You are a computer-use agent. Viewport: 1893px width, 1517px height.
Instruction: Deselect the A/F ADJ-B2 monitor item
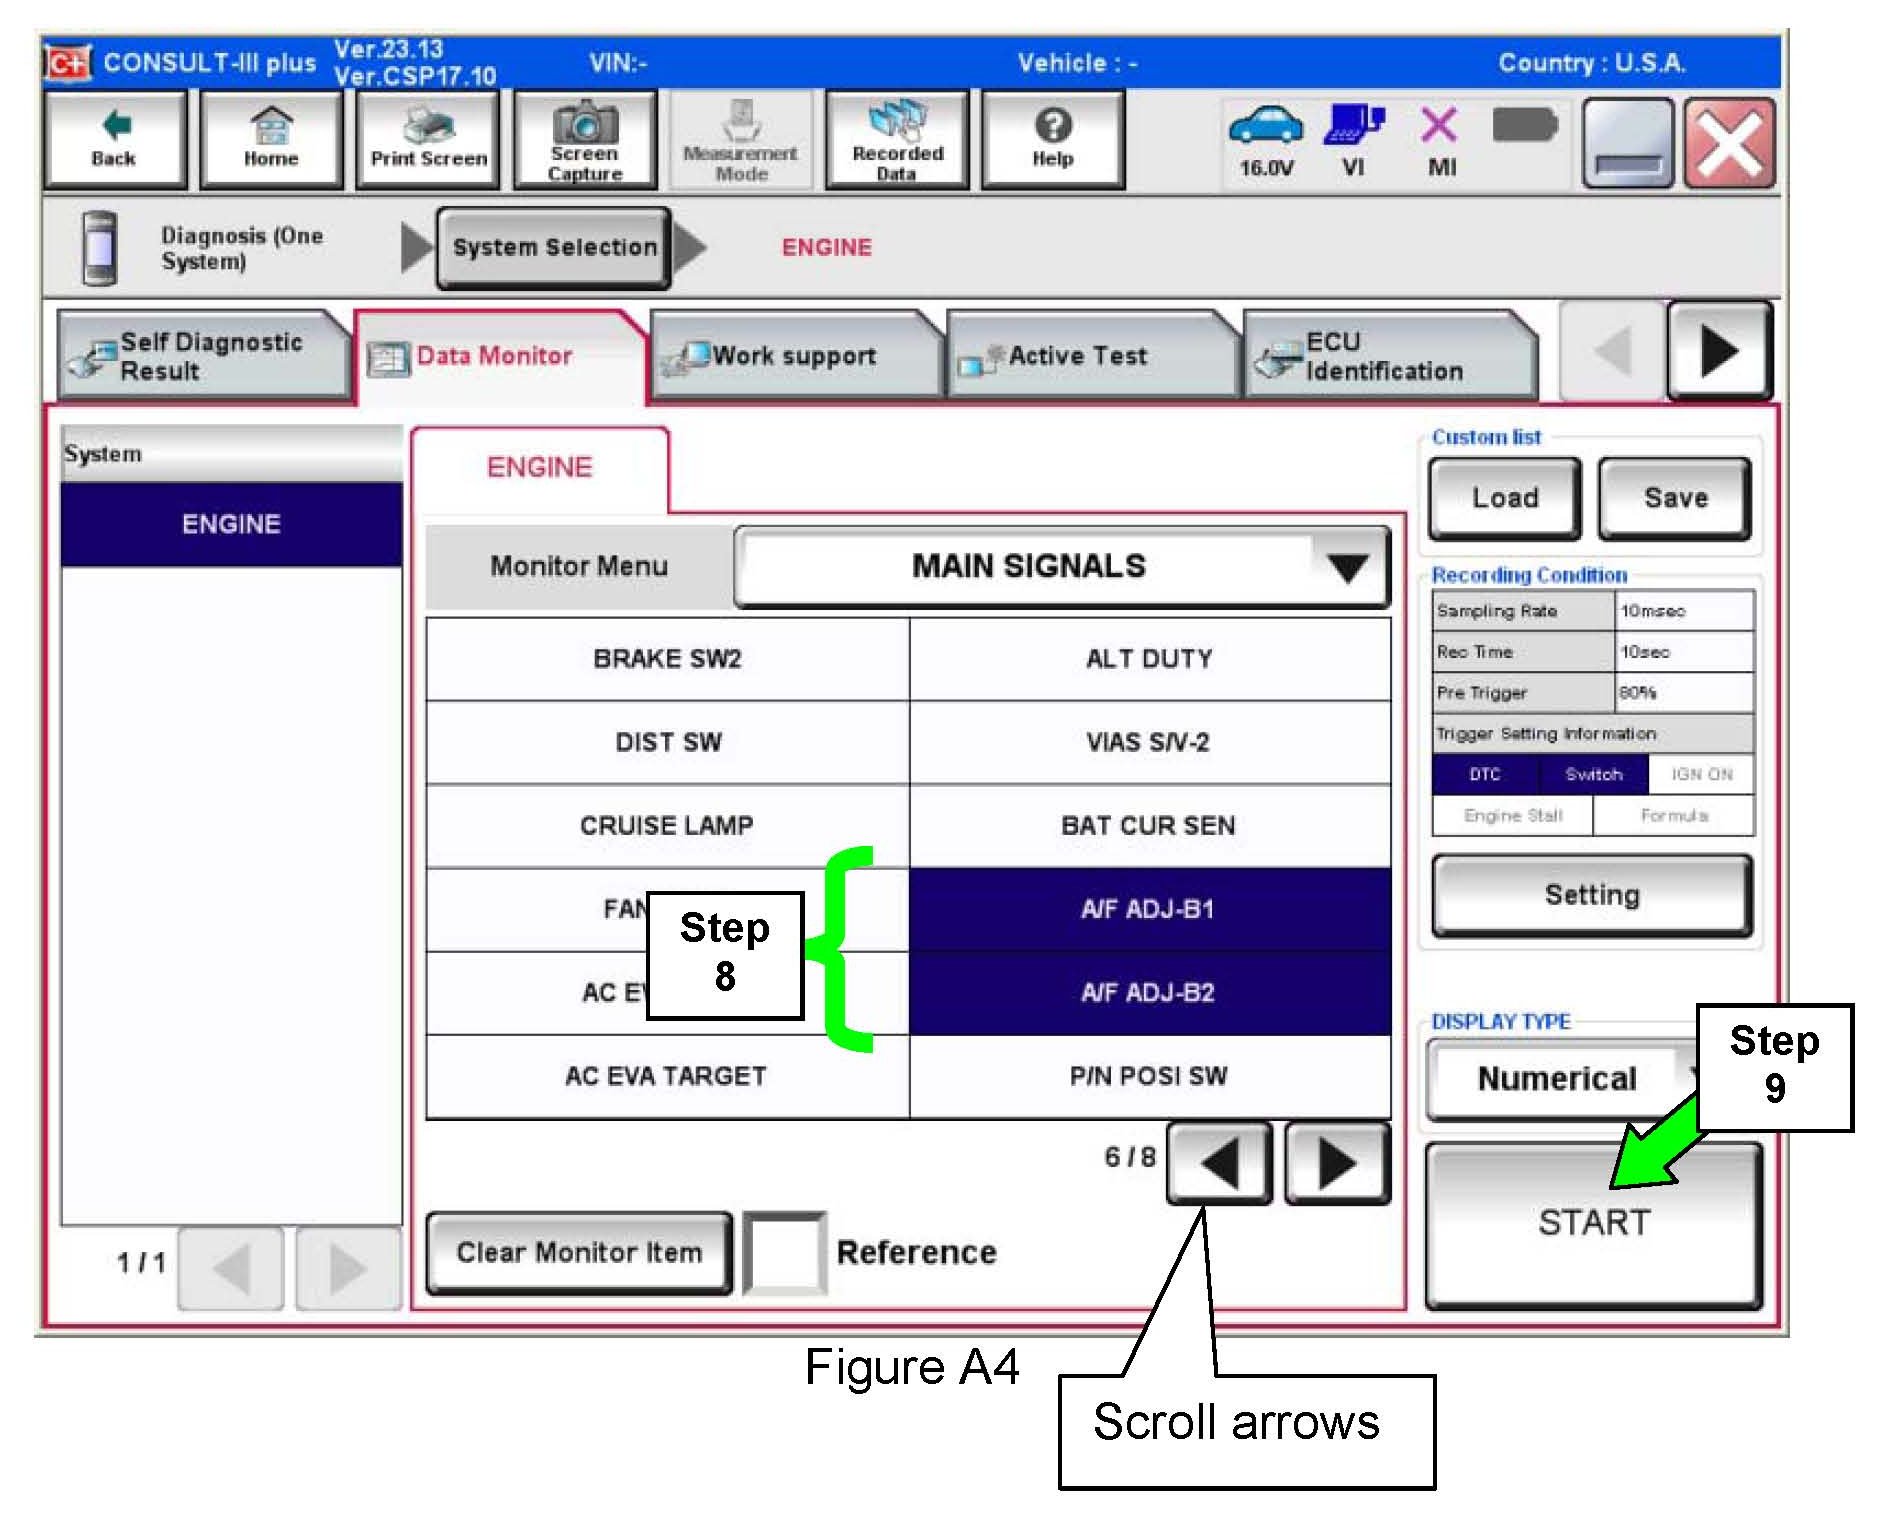click(1148, 992)
